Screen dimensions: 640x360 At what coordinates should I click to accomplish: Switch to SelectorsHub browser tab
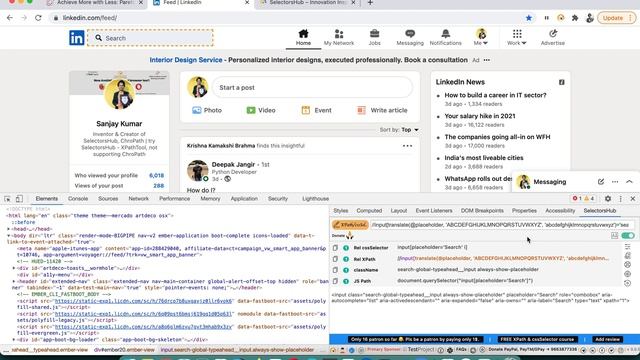click(x=307, y=3)
